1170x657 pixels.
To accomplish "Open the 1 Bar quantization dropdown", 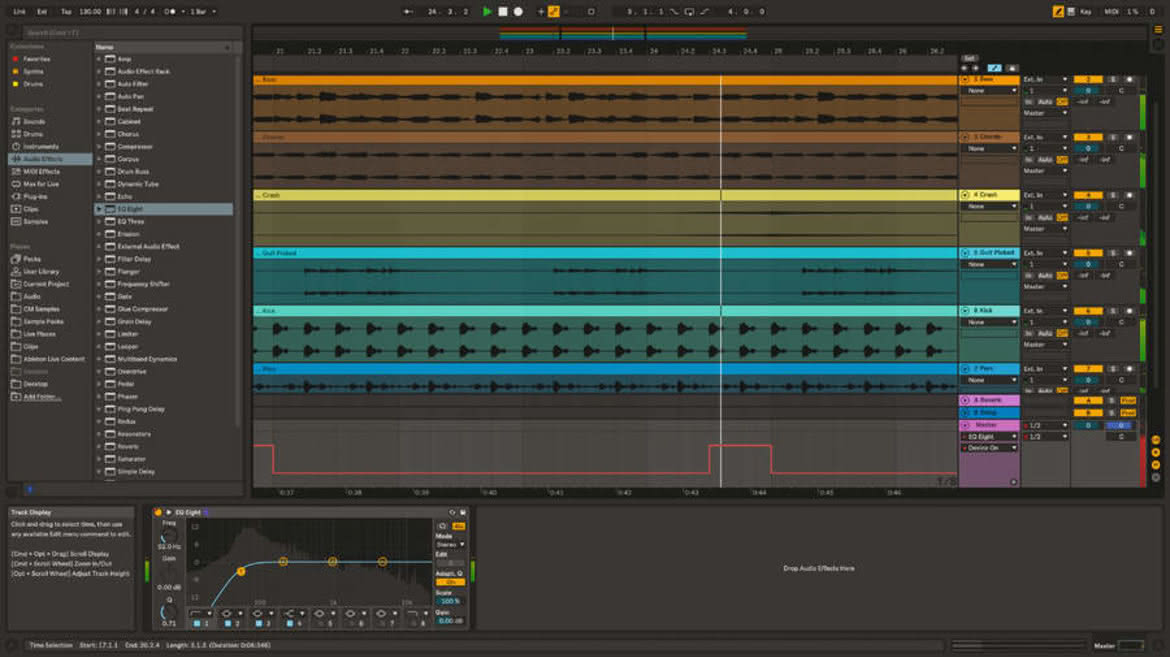I will coord(202,11).
